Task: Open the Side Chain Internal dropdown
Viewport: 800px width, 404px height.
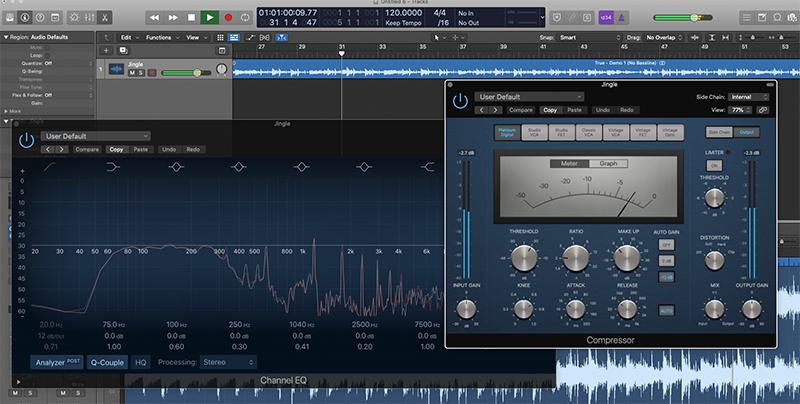Action: [x=748, y=97]
